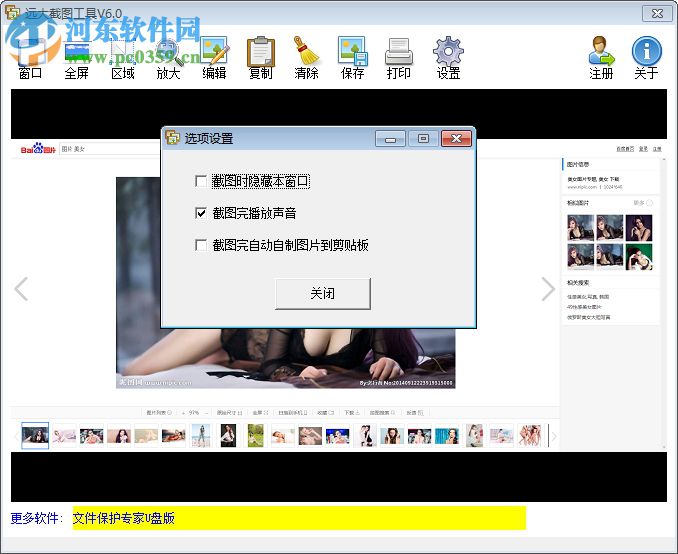678x554 pixels.
Task: Pick the 区域 region capture tool
Action: [123, 58]
